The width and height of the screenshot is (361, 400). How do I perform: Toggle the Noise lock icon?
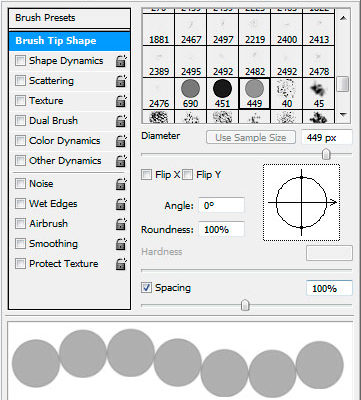(x=121, y=184)
